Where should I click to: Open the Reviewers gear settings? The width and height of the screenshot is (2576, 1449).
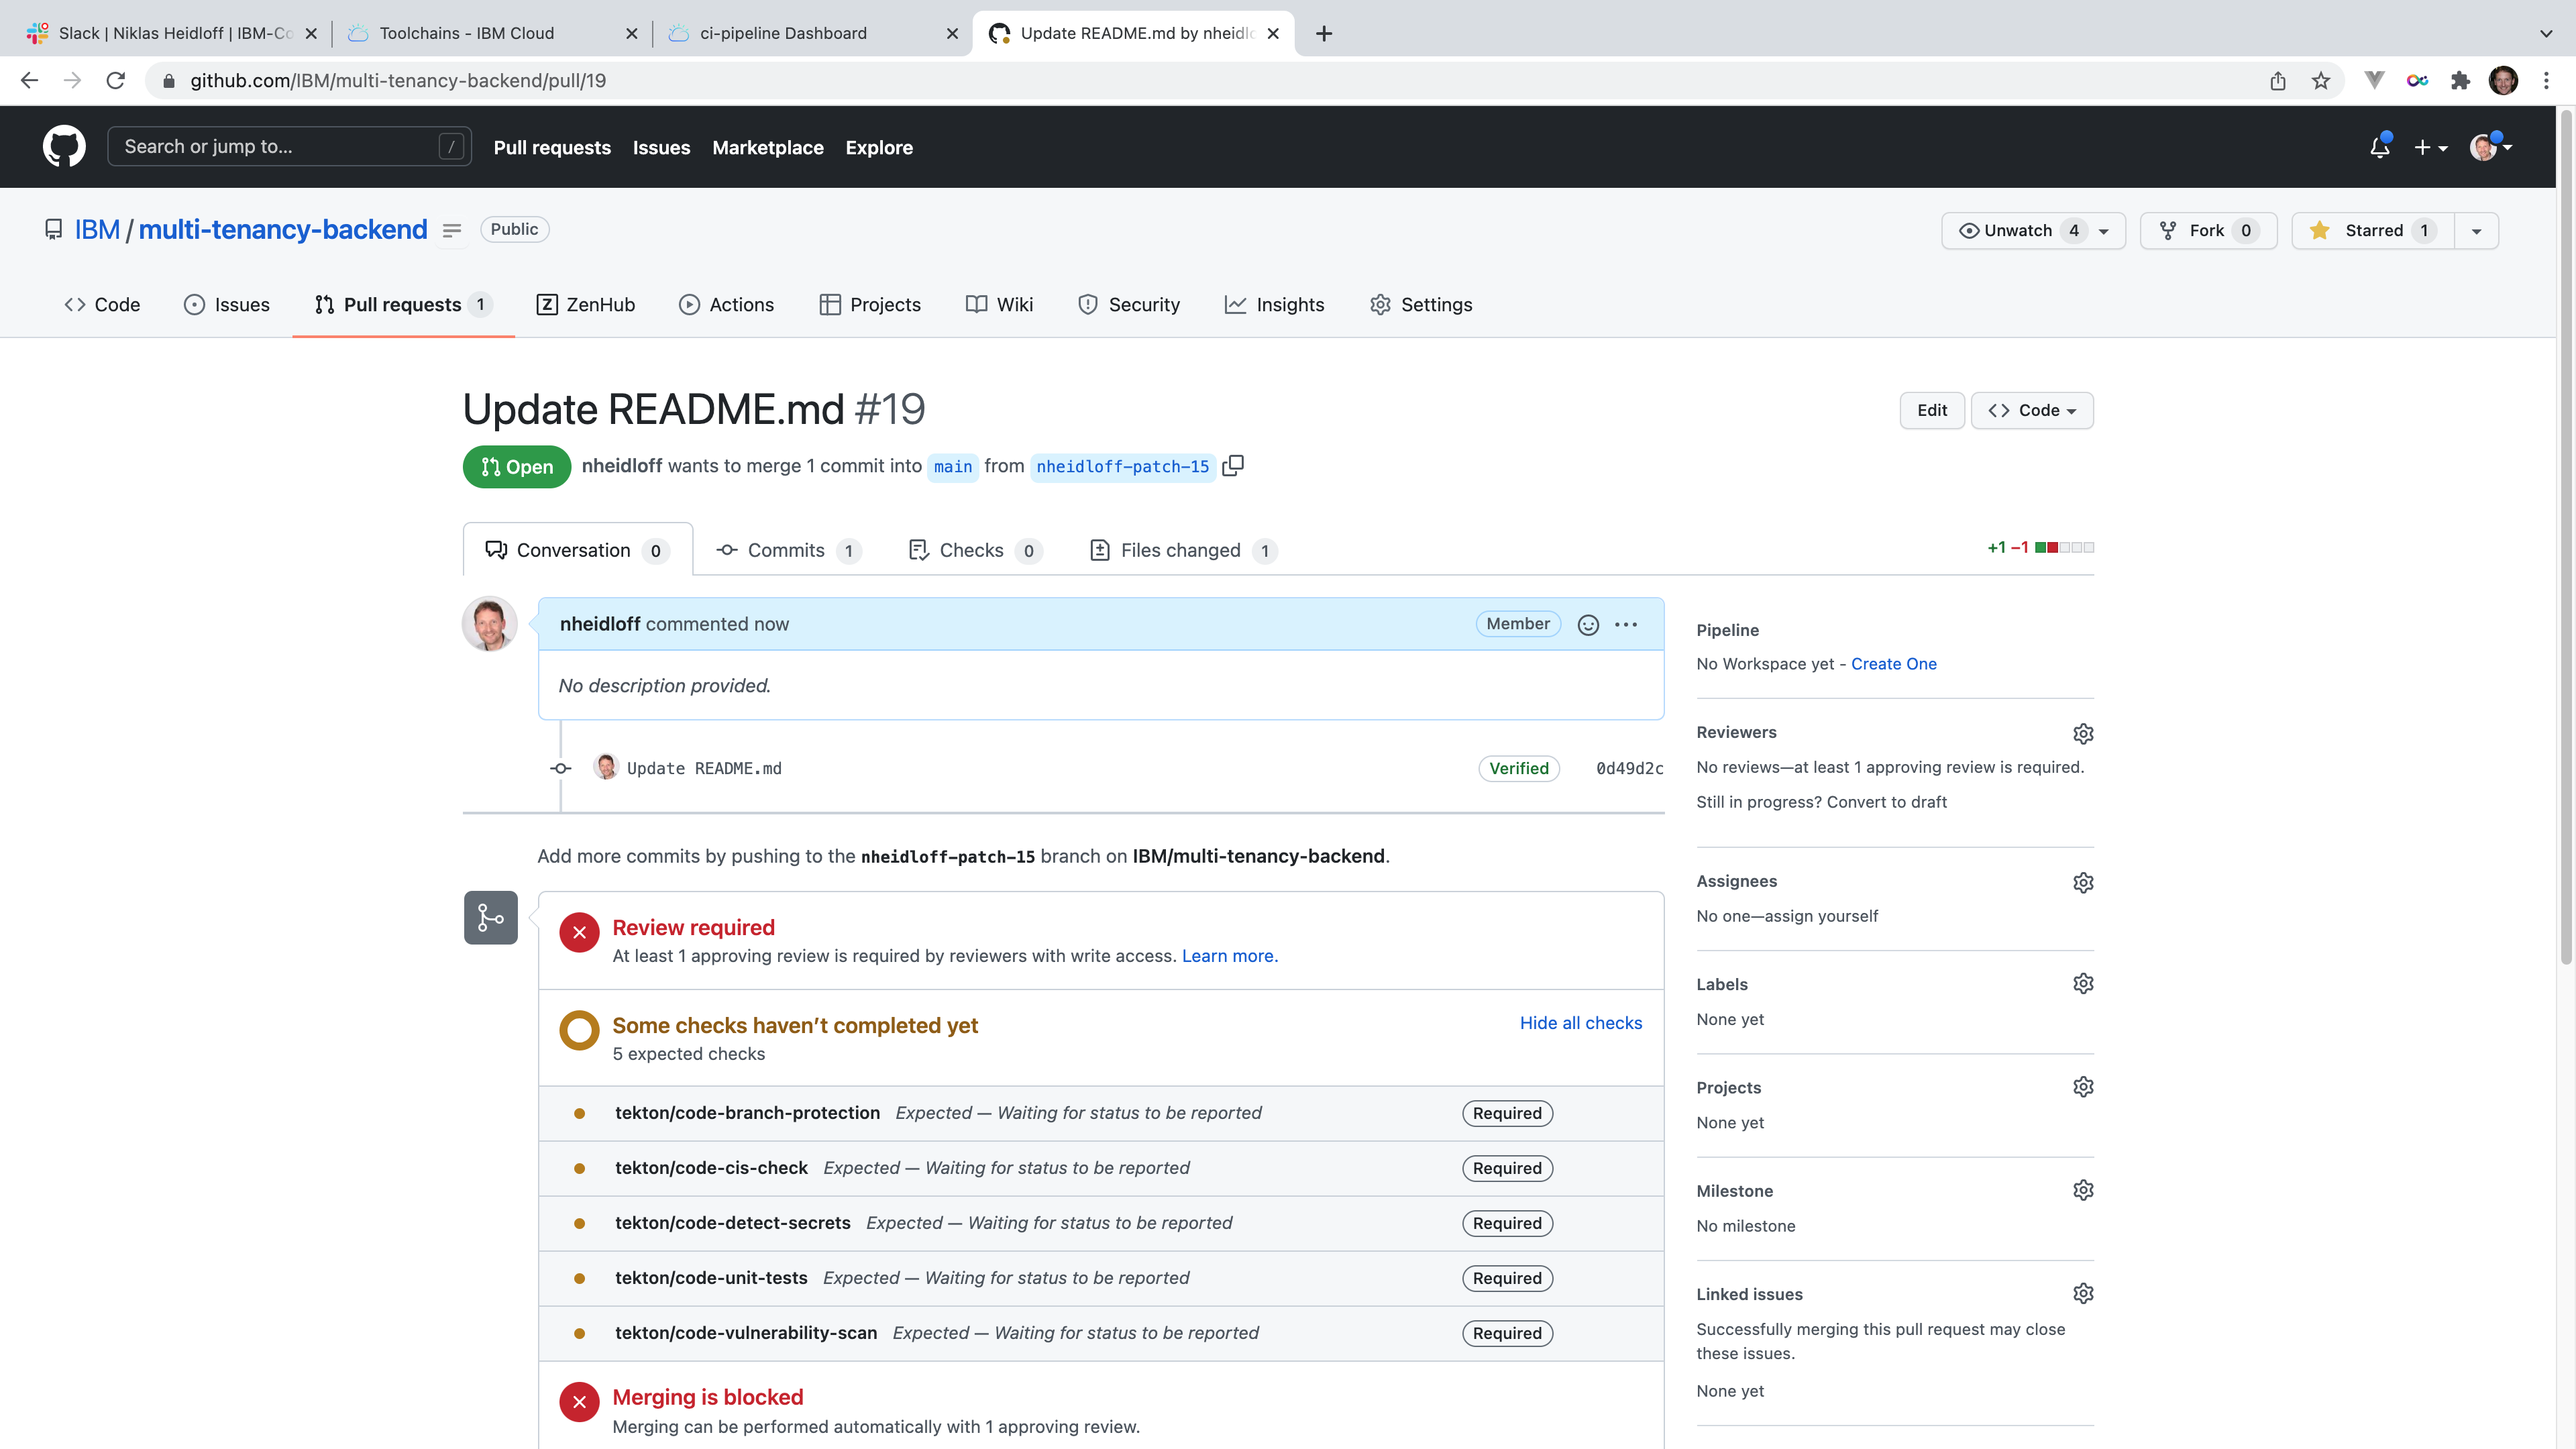[2083, 733]
